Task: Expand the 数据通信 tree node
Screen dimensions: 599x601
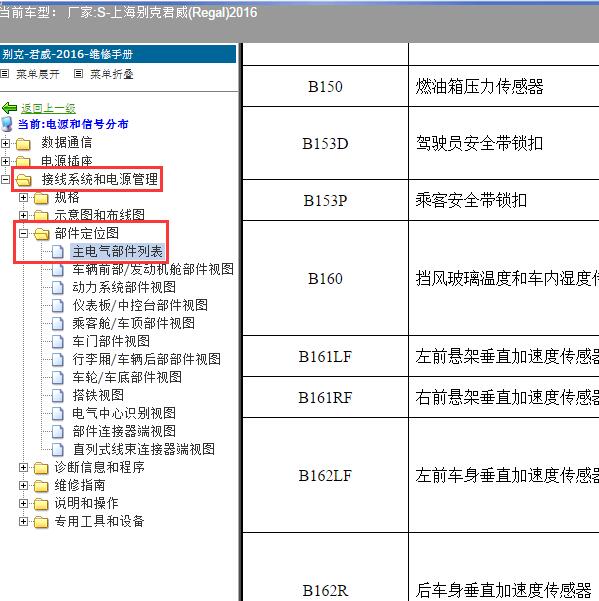Action: [x=5, y=143]
